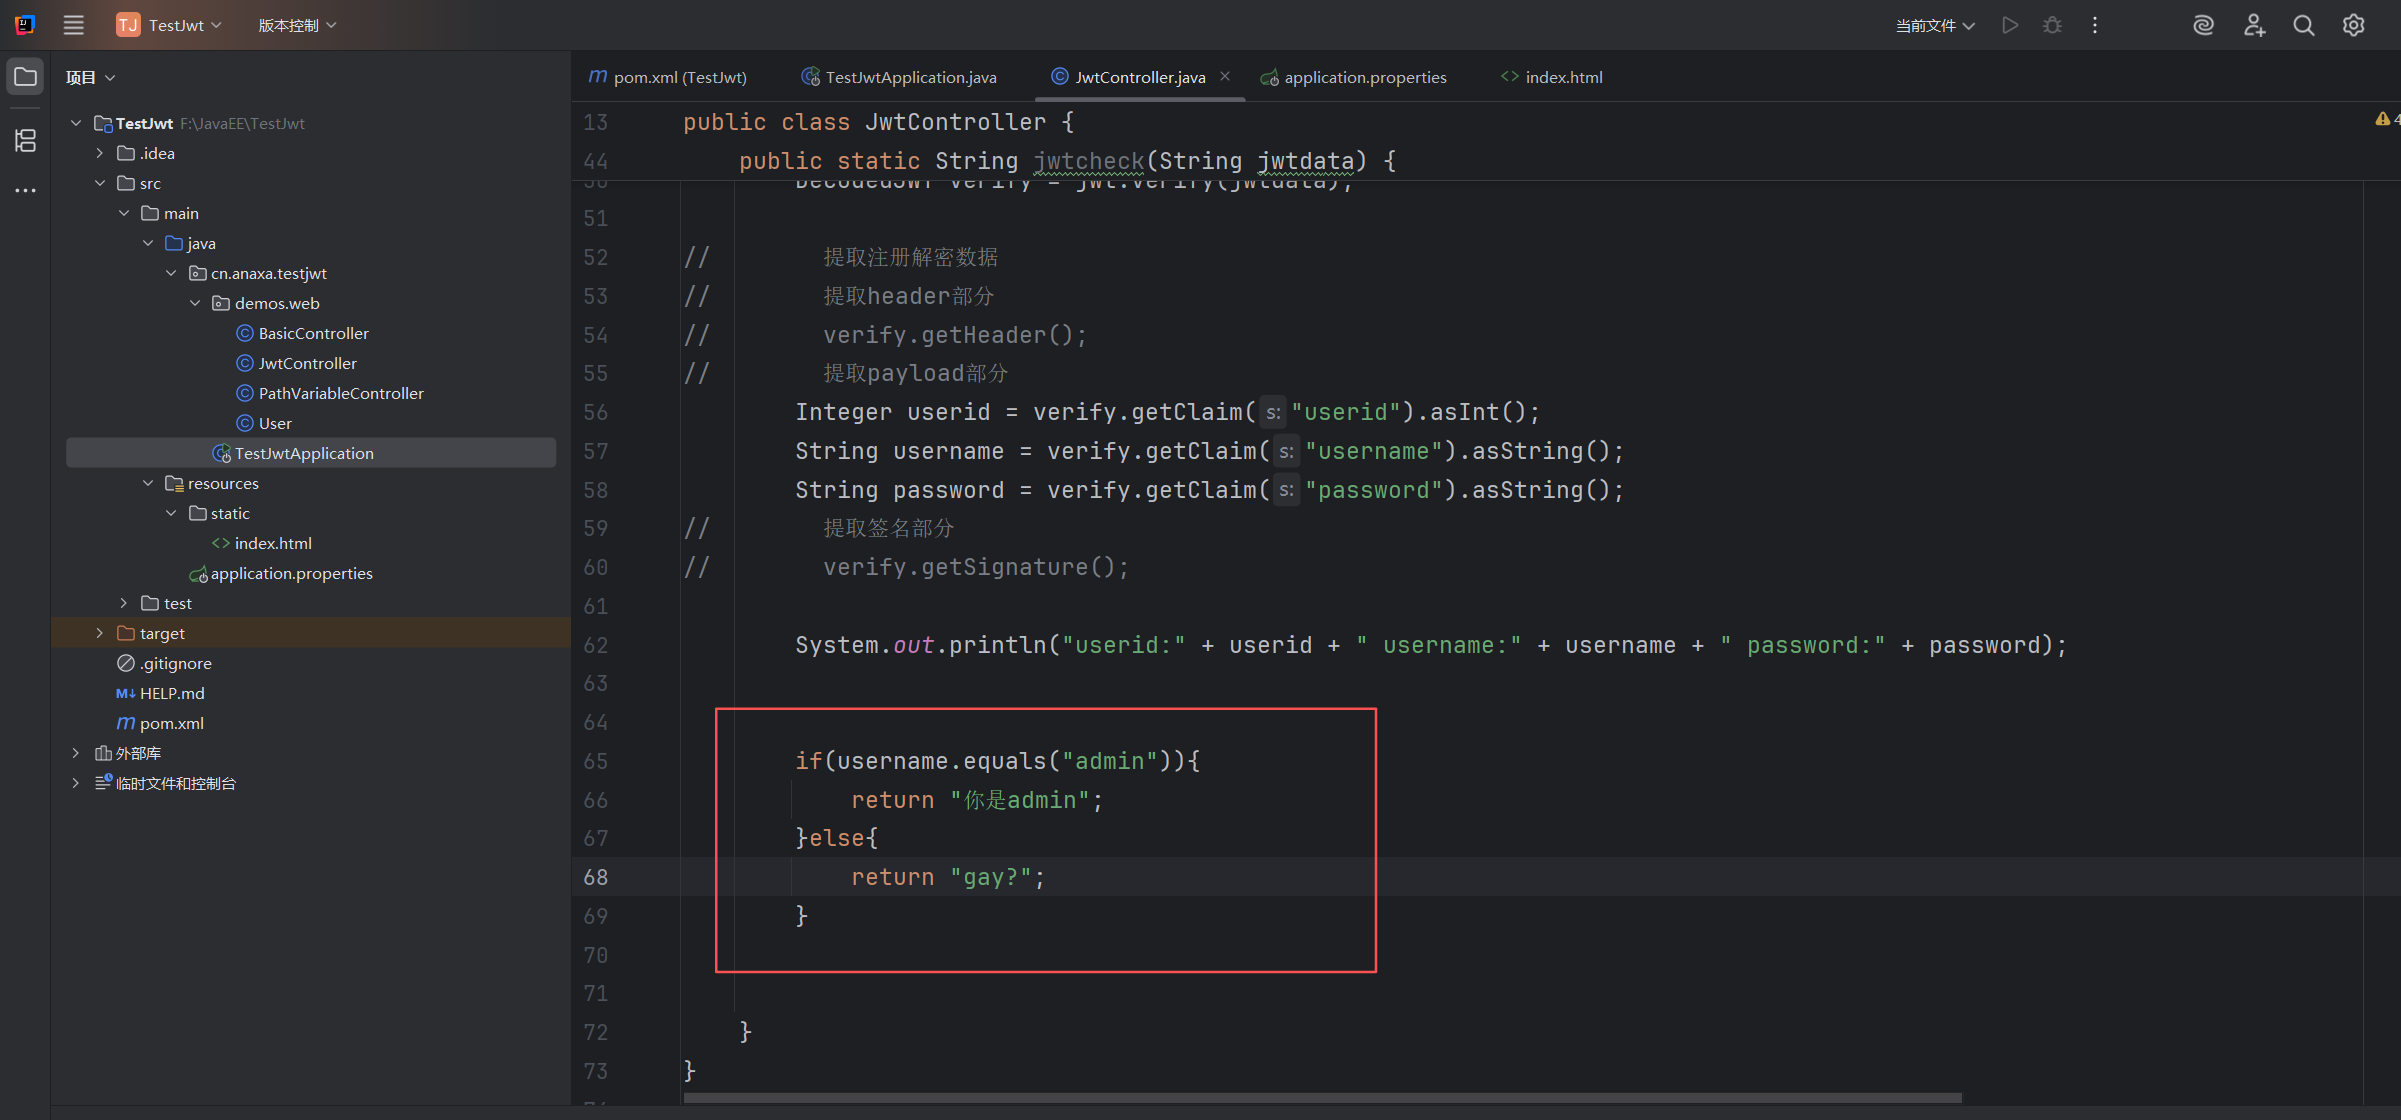2401x1120 pixels.
Task: Open the AI assistant swirl icon
Action: point(2203,25)
